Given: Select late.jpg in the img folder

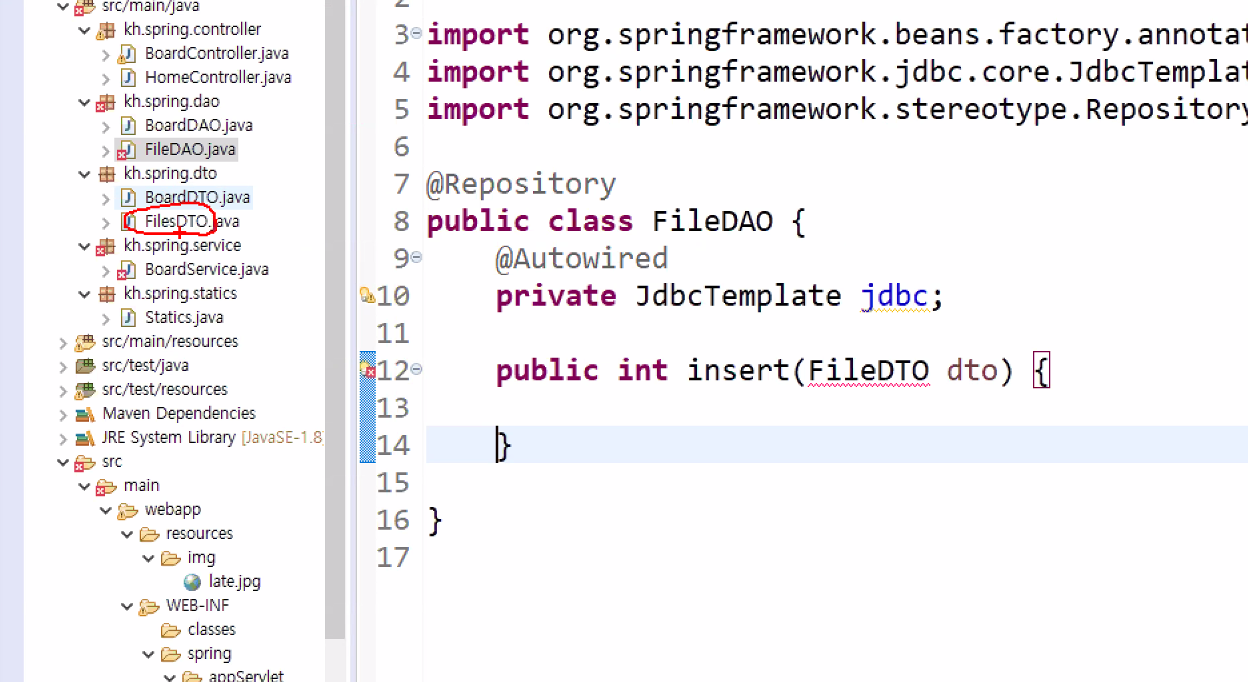Looking at the screenshot, I should [235, 581].
